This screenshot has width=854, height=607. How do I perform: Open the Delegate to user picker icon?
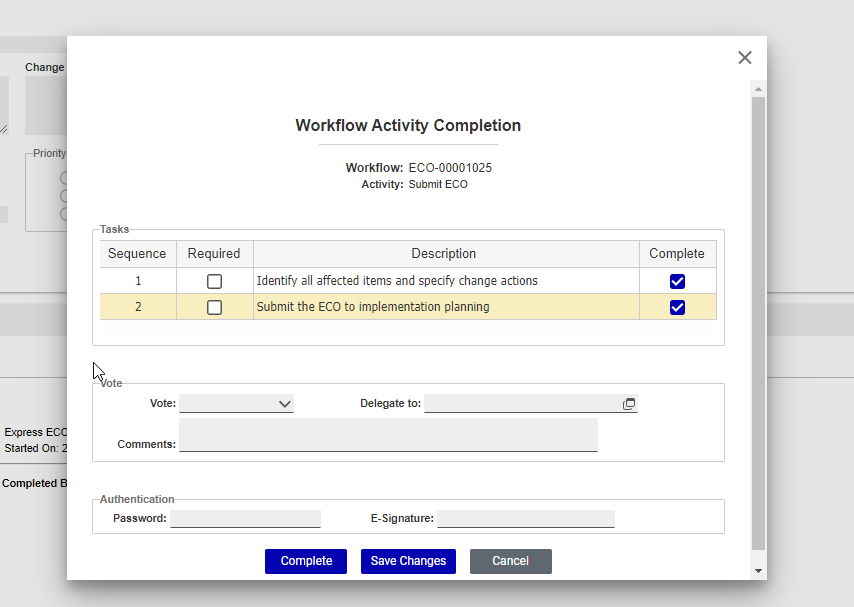coord(629,404)
